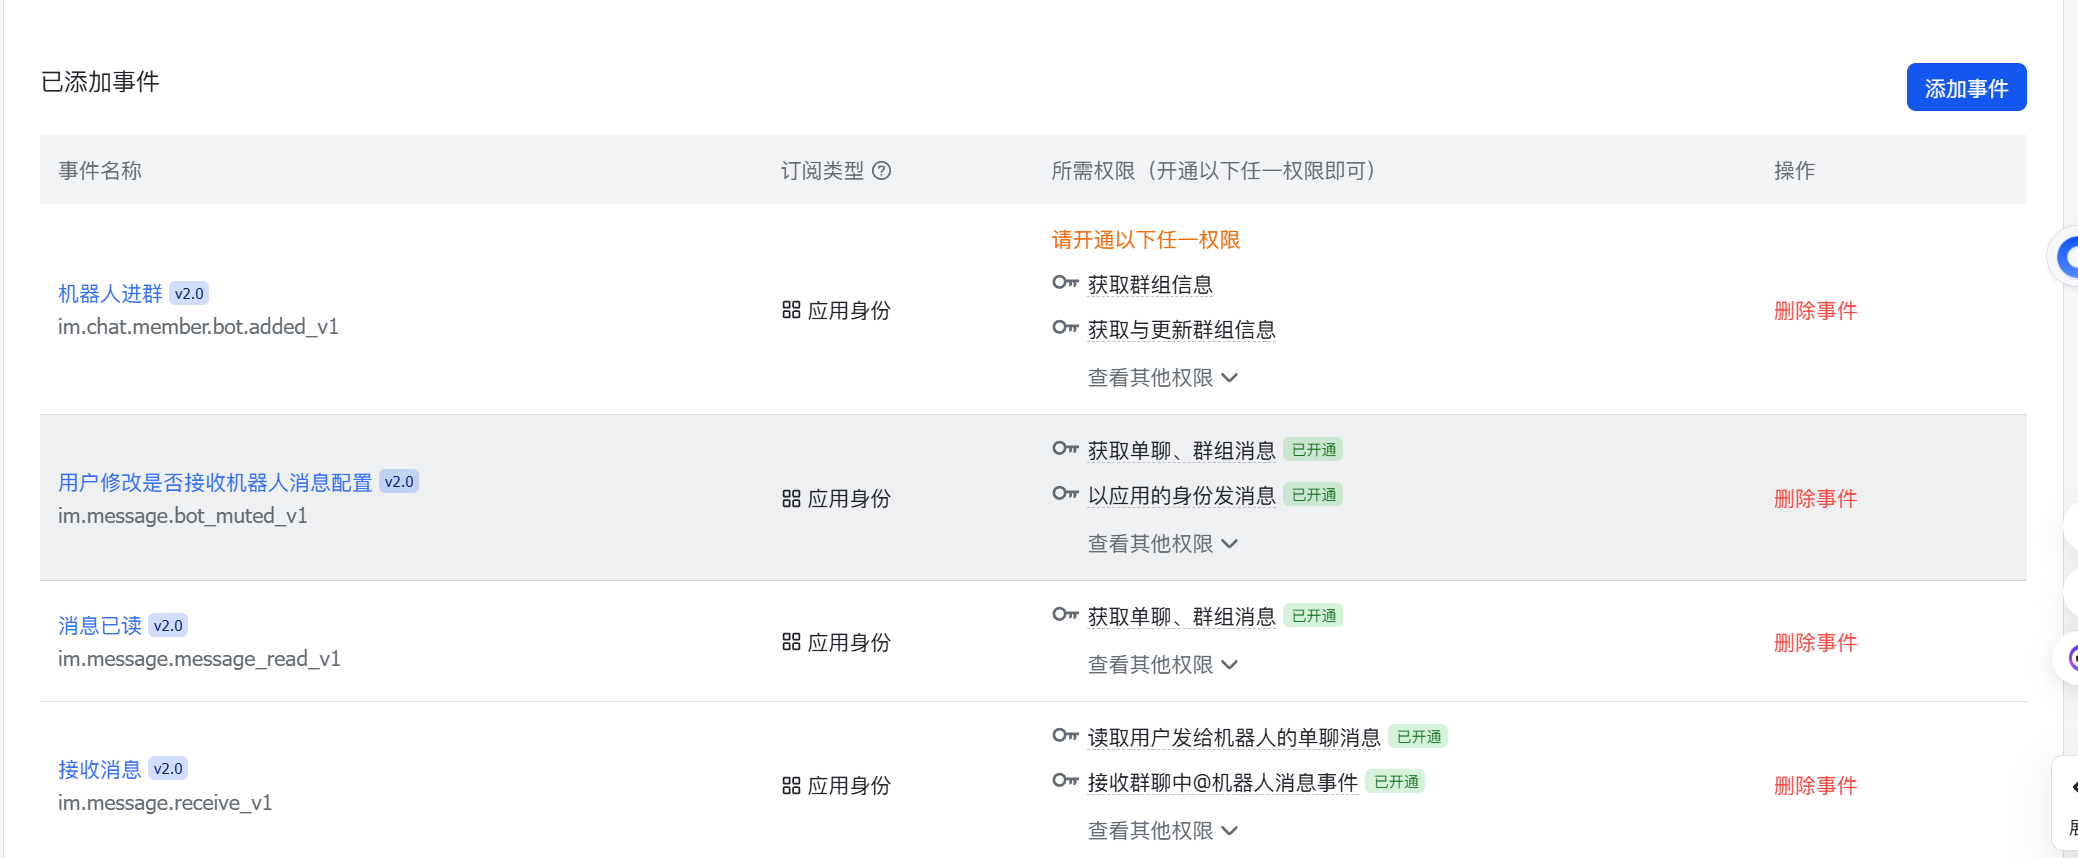Click the blue circular floating icon on right edge
This screenshot has height=858, width=2078.
(x=2069, y=257)
